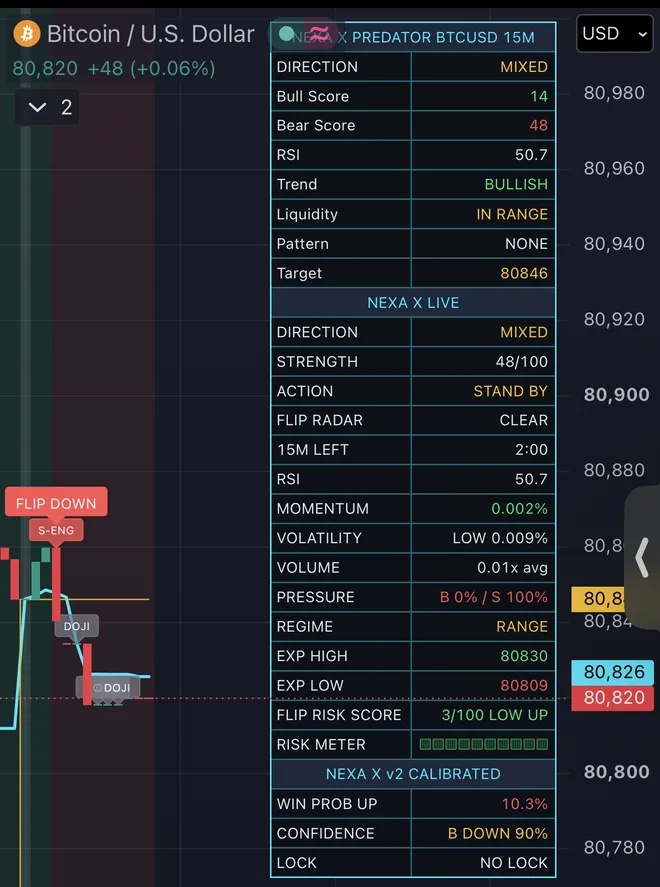
Task: Click the 80,820 +48 (+0.06%) price readout
Action: coord(114,68)
